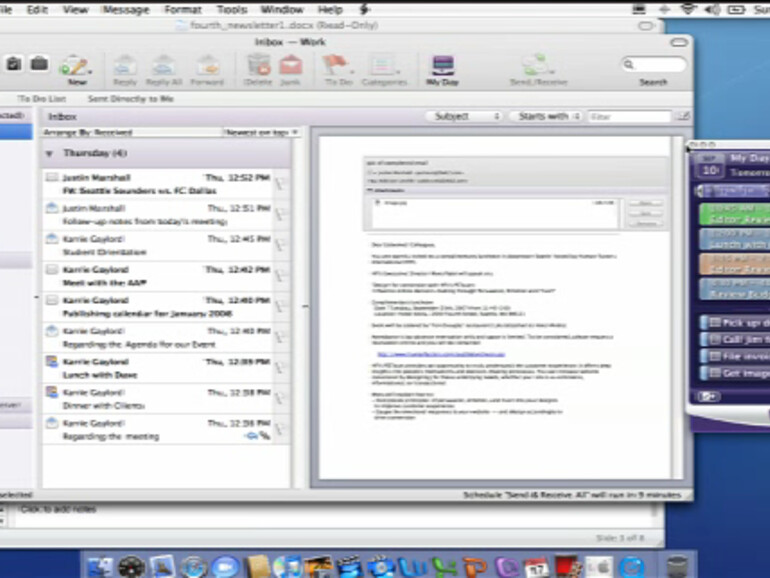This screenshot has width=770, height=578.
Task: Open Entourage purple icon in the Dock
Action: pyautogui.click(x=506, y=567)
